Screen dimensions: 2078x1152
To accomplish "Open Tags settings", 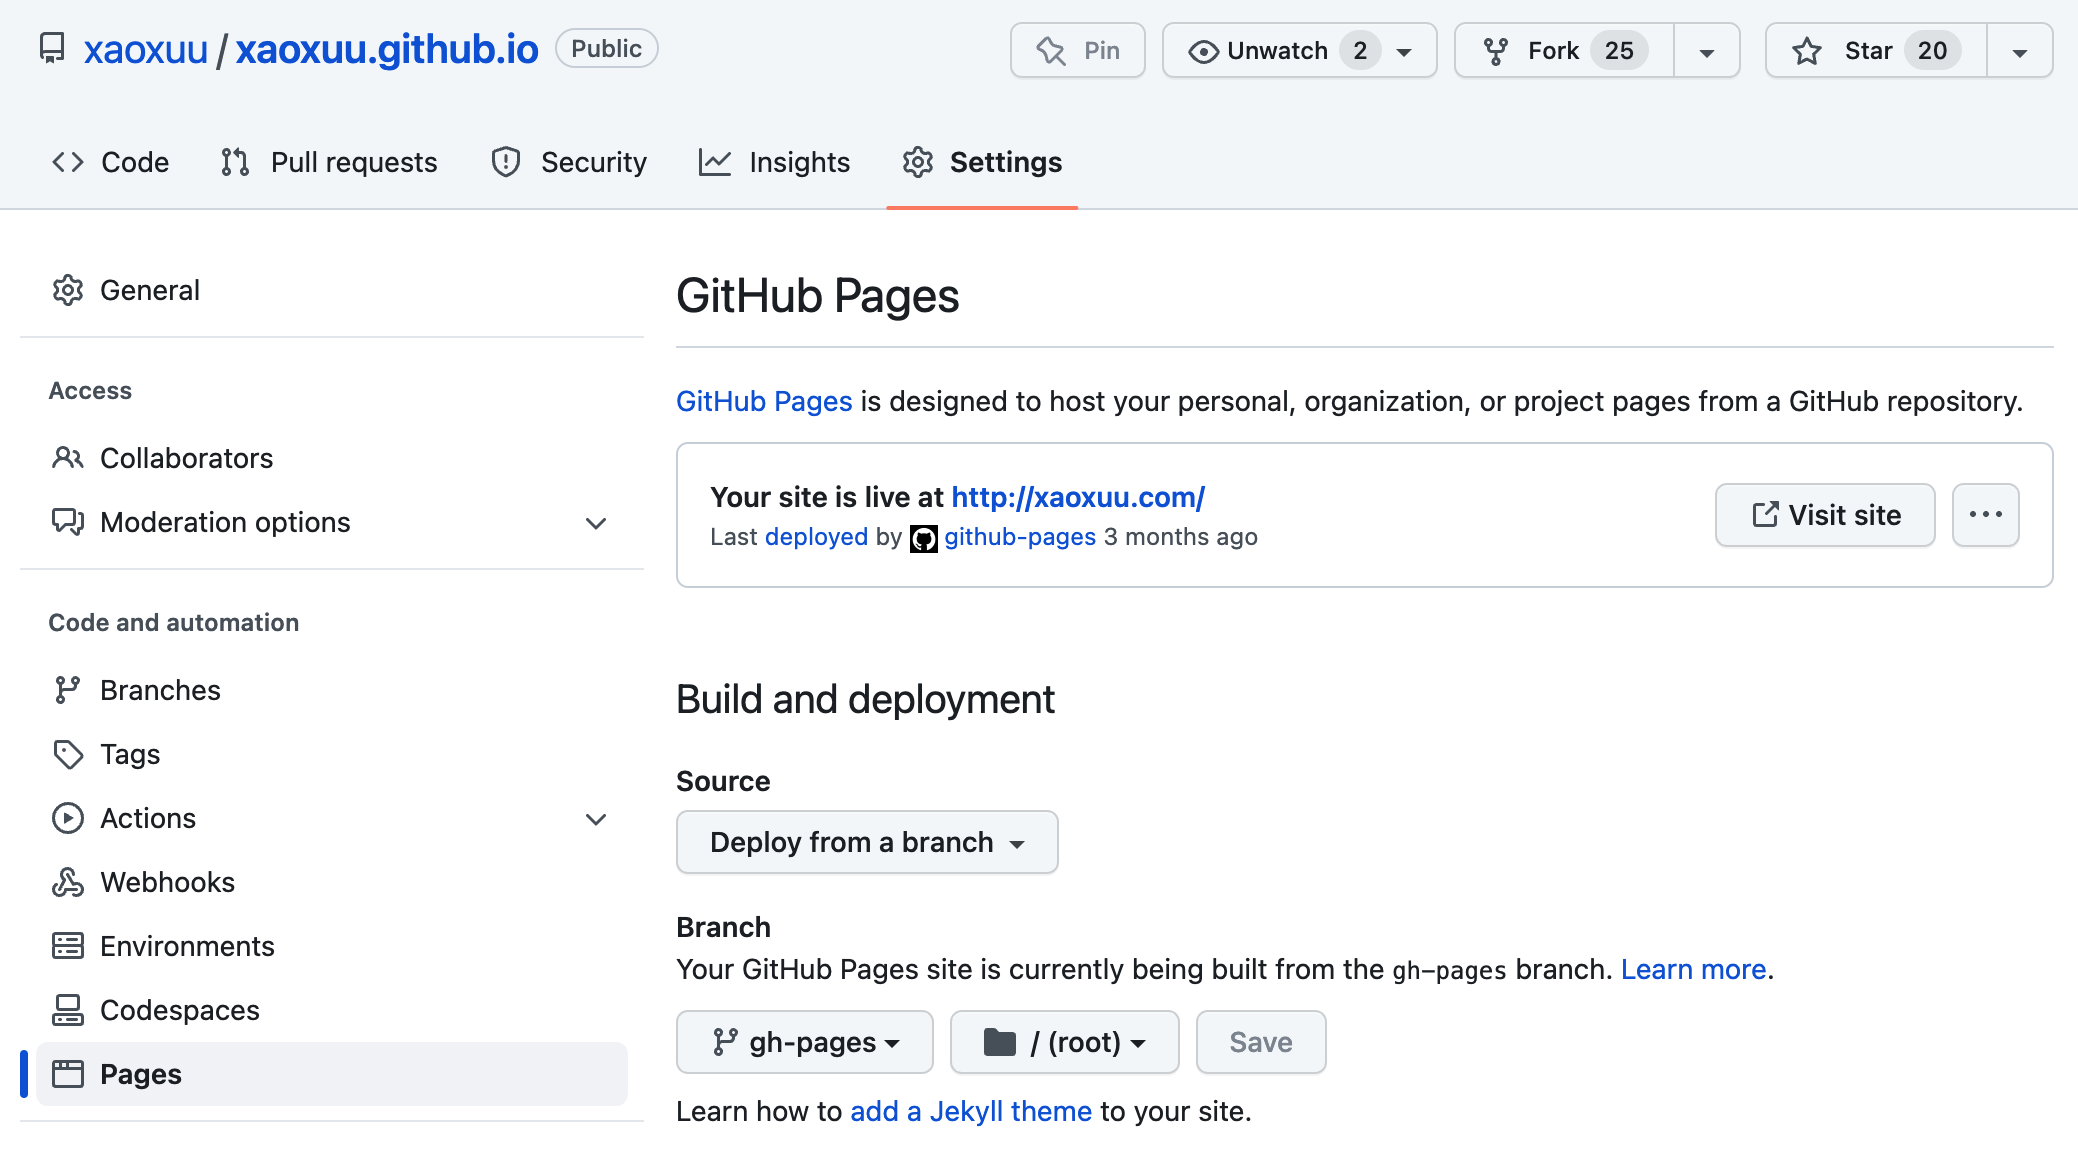I will click(332, 754).
